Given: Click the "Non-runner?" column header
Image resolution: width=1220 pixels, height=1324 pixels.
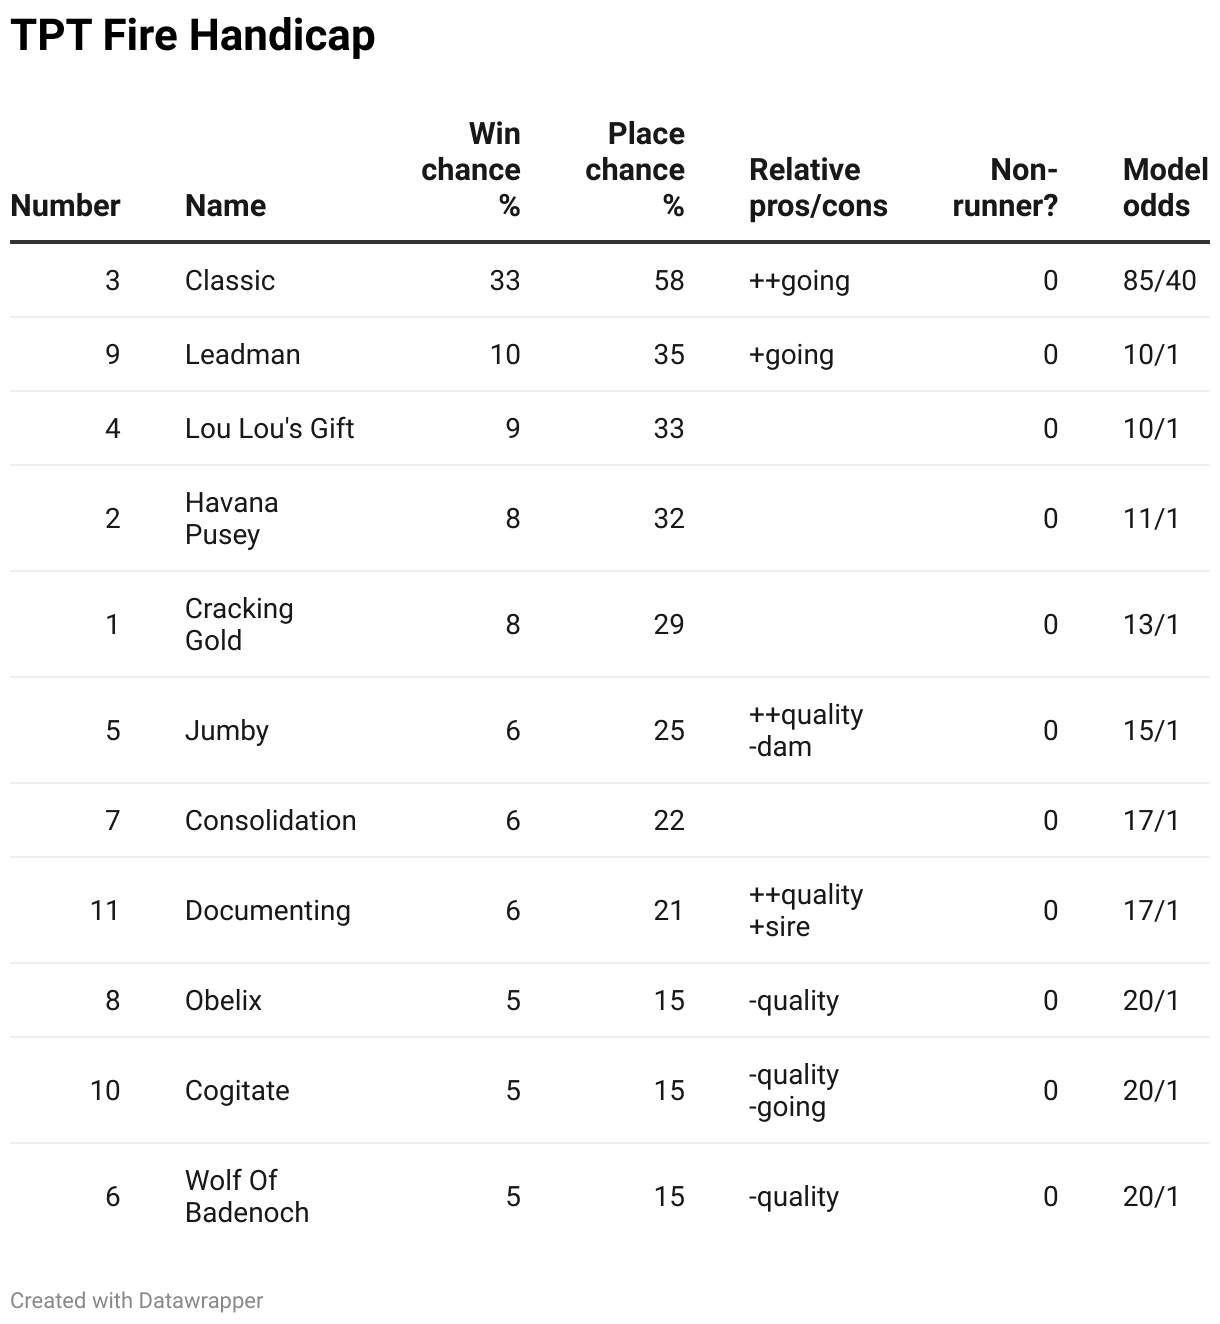Looking at the screenshot, I should tap(1005, 187).
